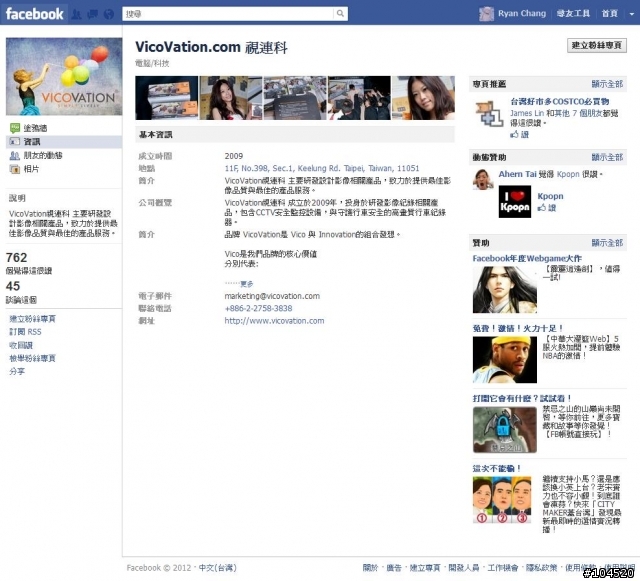This screenshot has height=581, width=640.
Task: Expand the description with 更多 link
Action: pos(247,284)
